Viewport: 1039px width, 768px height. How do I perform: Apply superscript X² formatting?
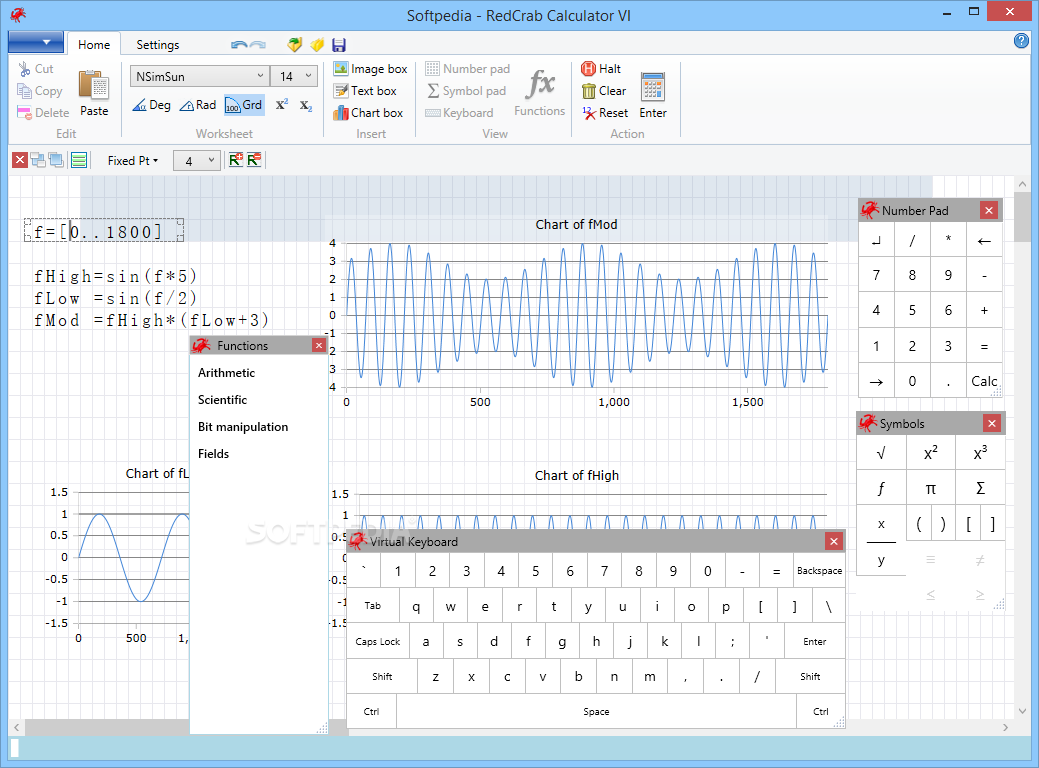click(282, 105)
